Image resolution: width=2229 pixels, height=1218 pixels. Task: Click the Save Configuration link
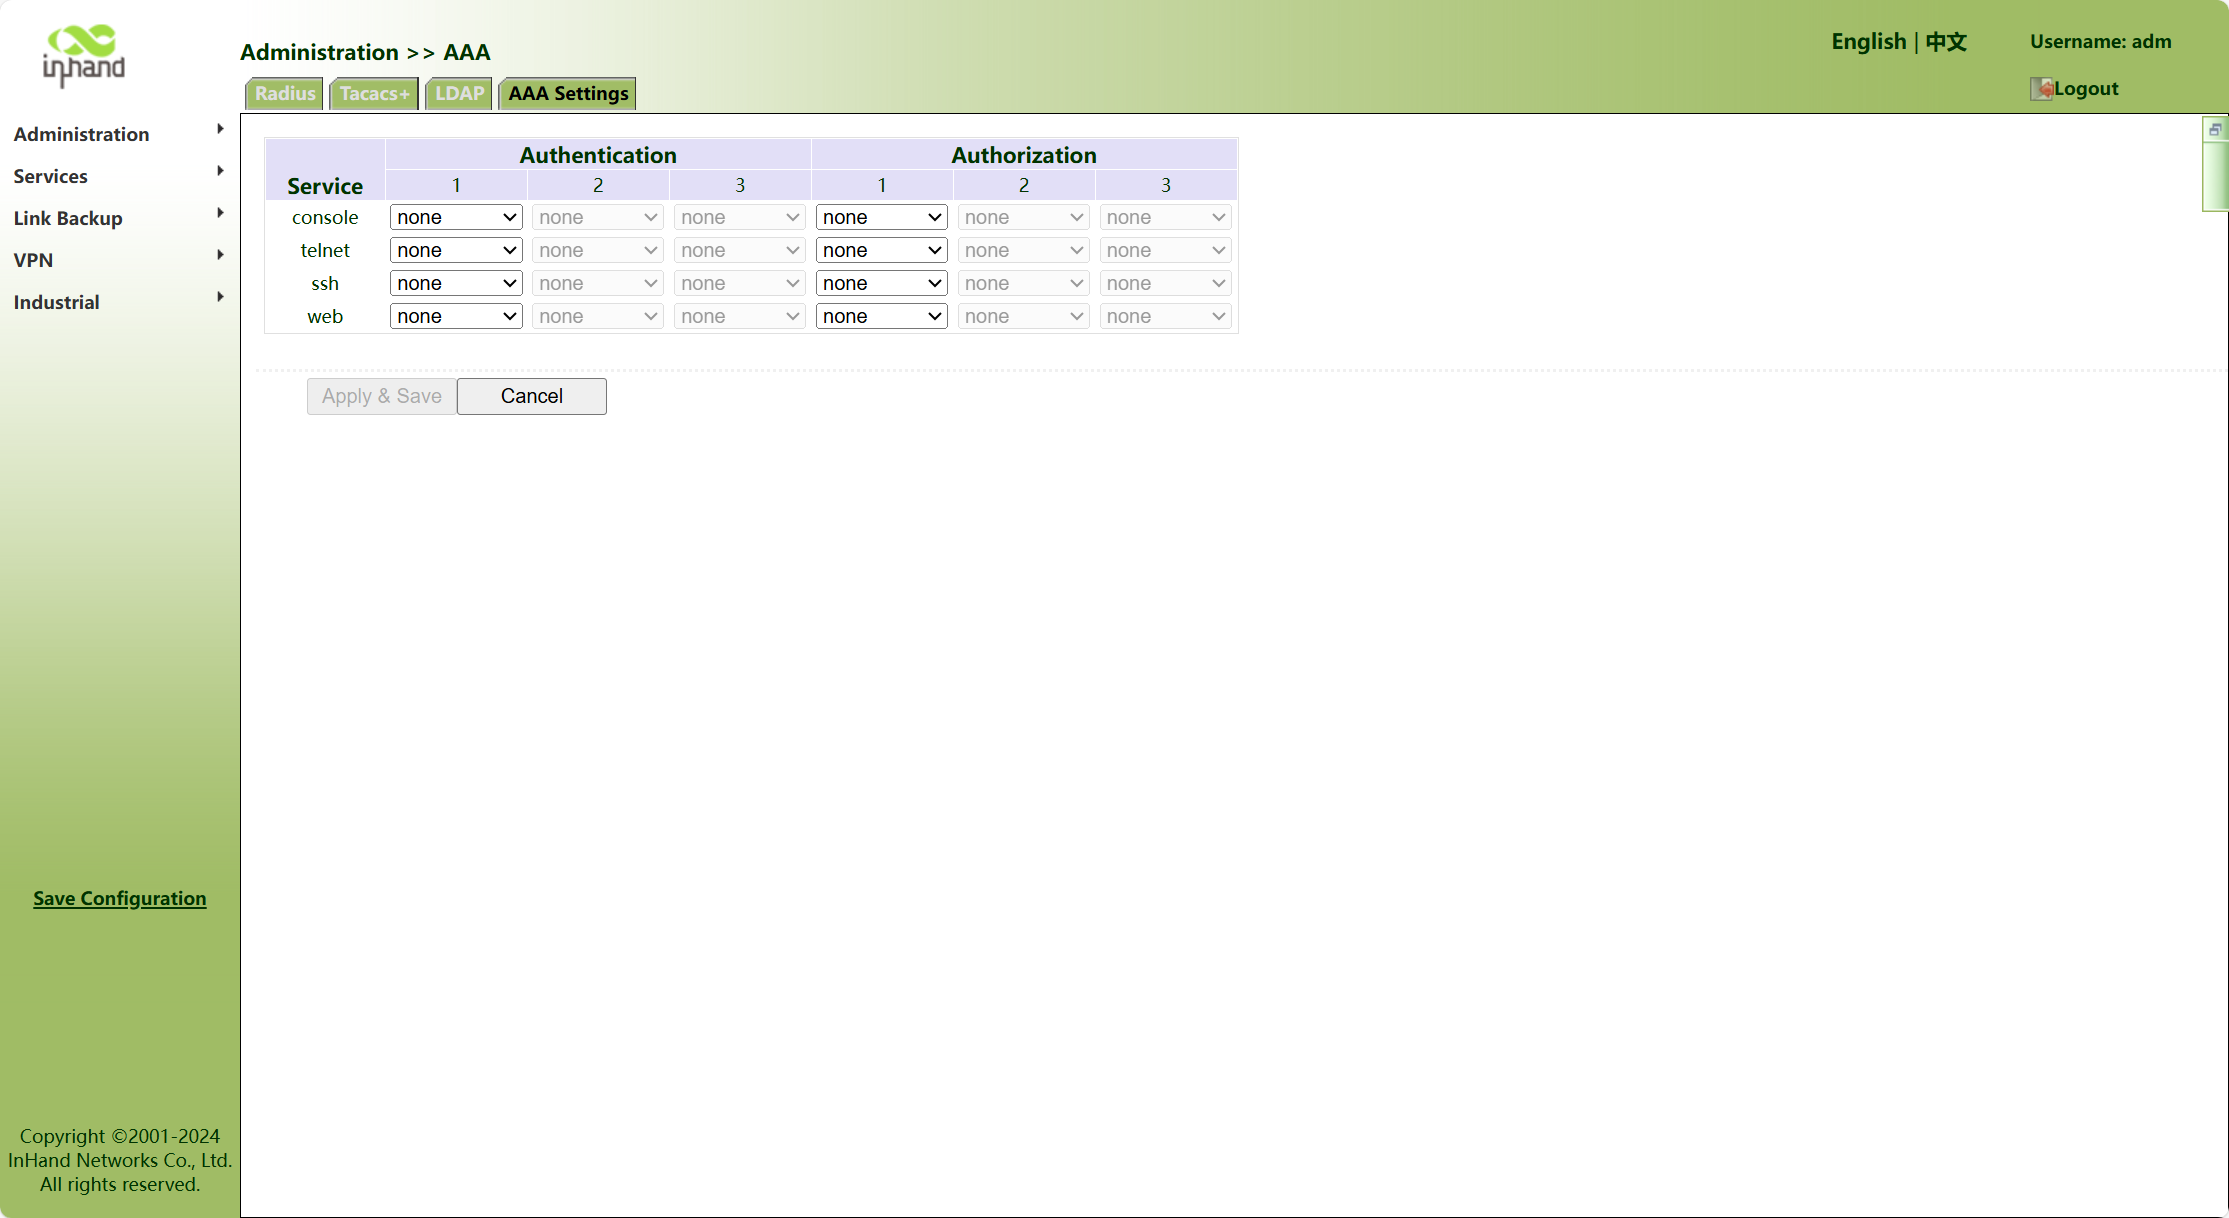[x=120, y=898]
